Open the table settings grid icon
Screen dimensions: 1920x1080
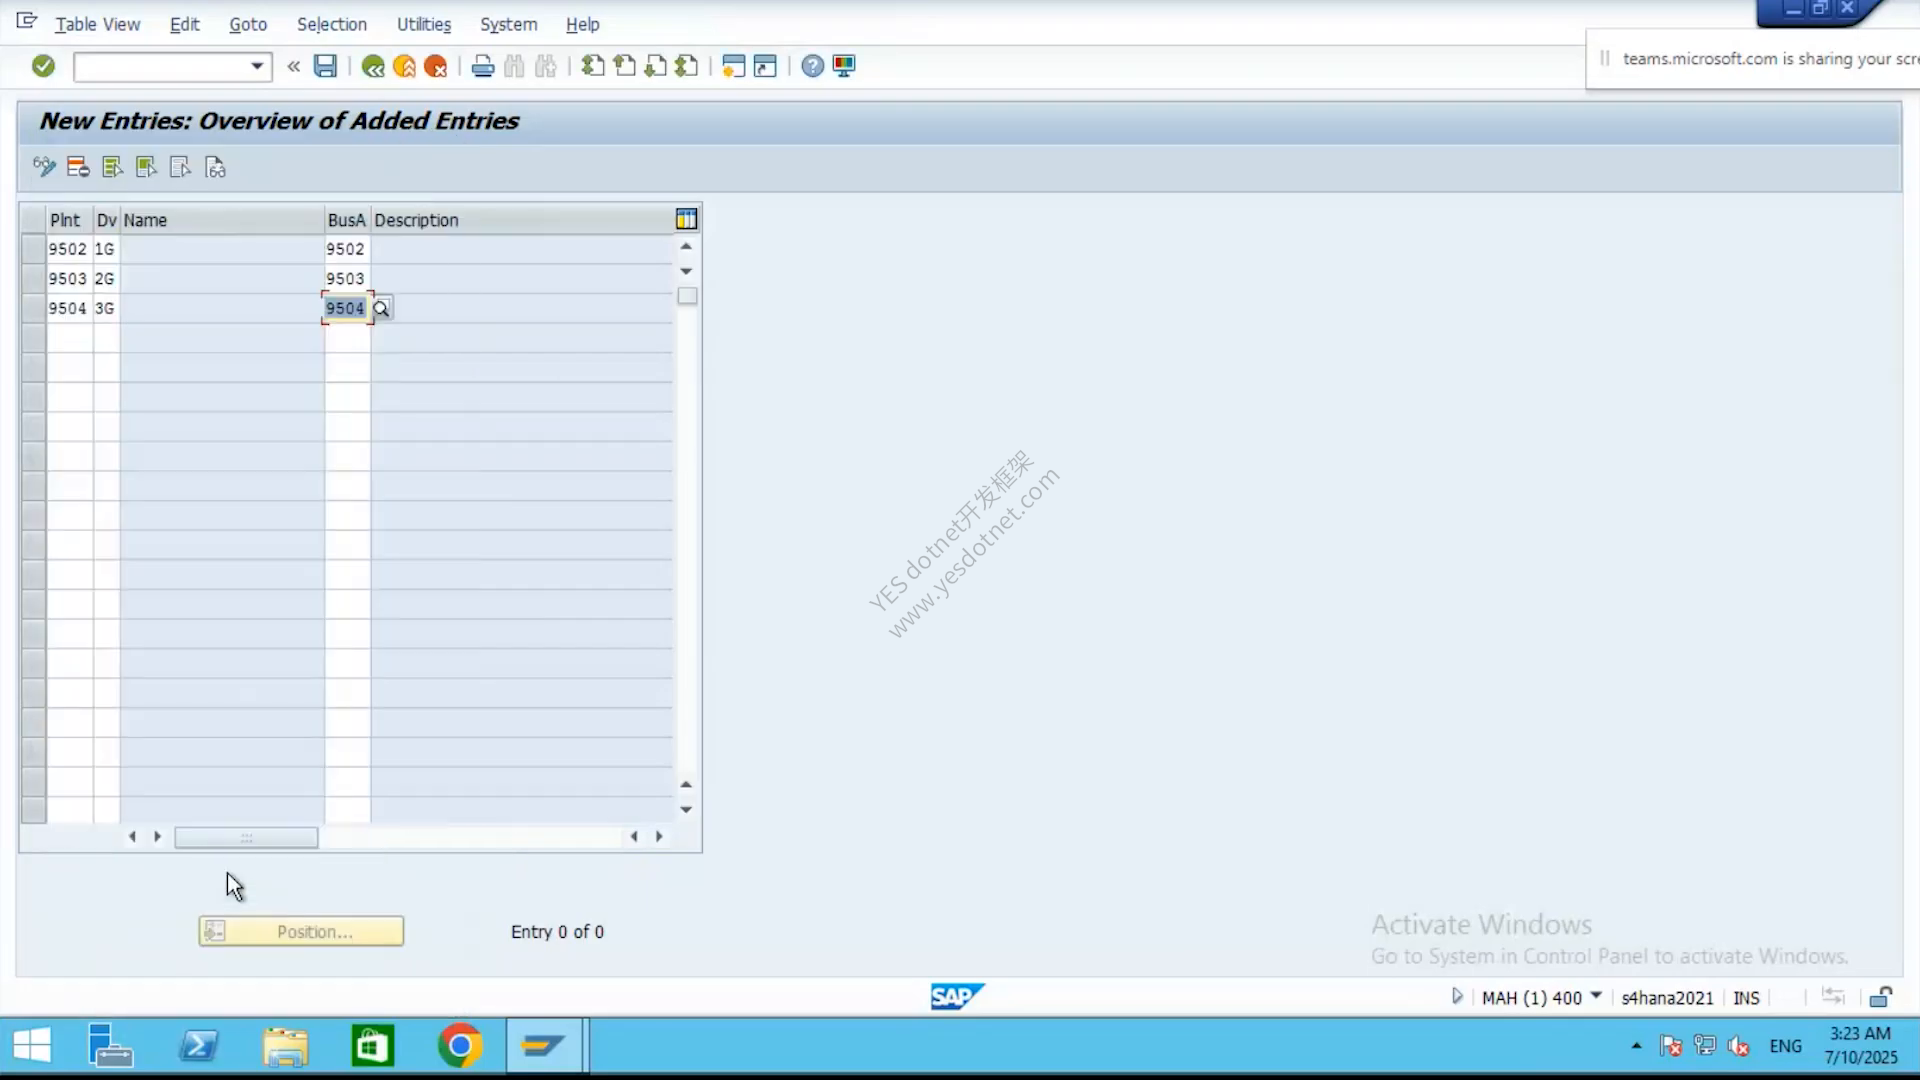coord(686,219)
